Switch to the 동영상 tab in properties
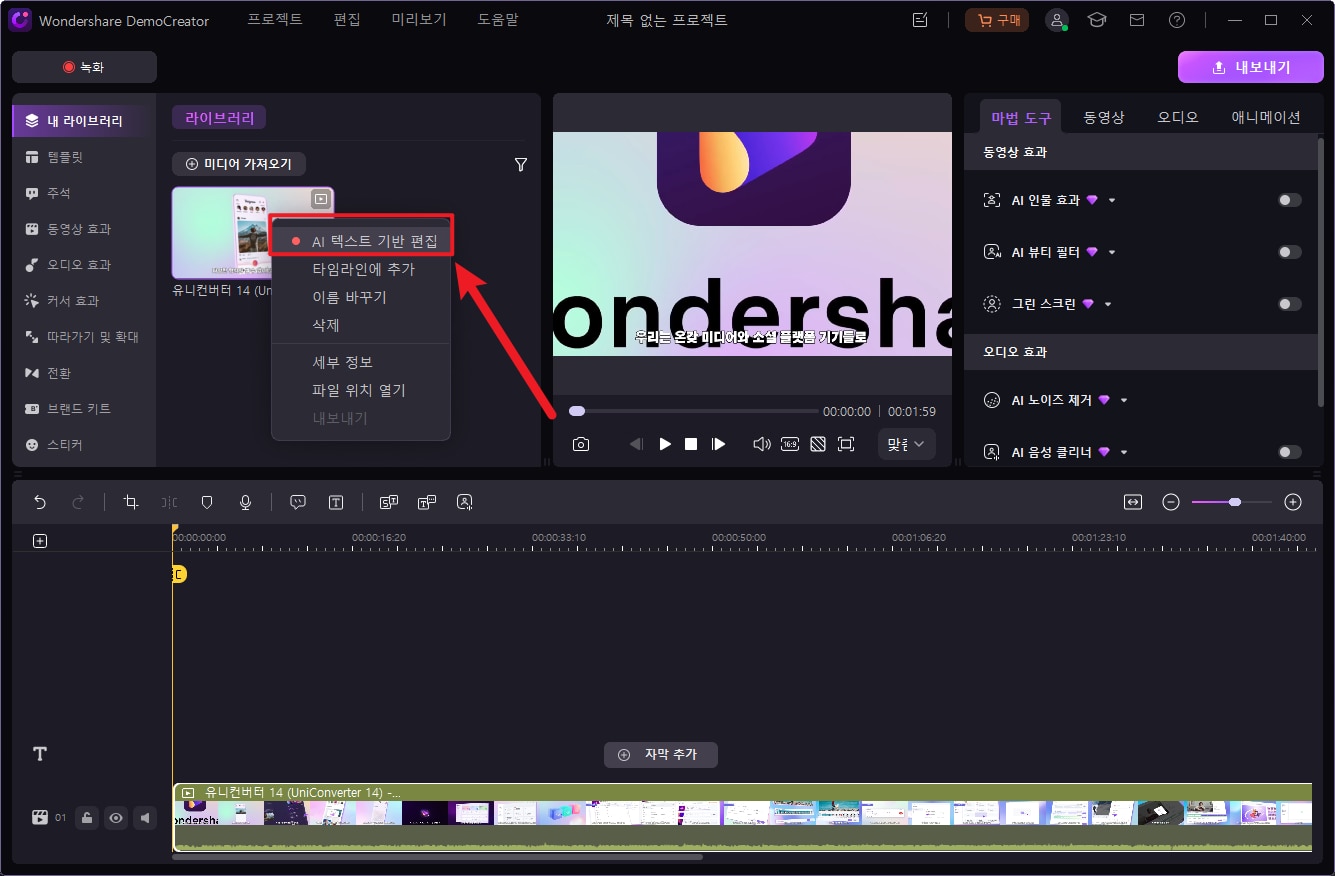 pyautogui.click(x=1104, y=117)
